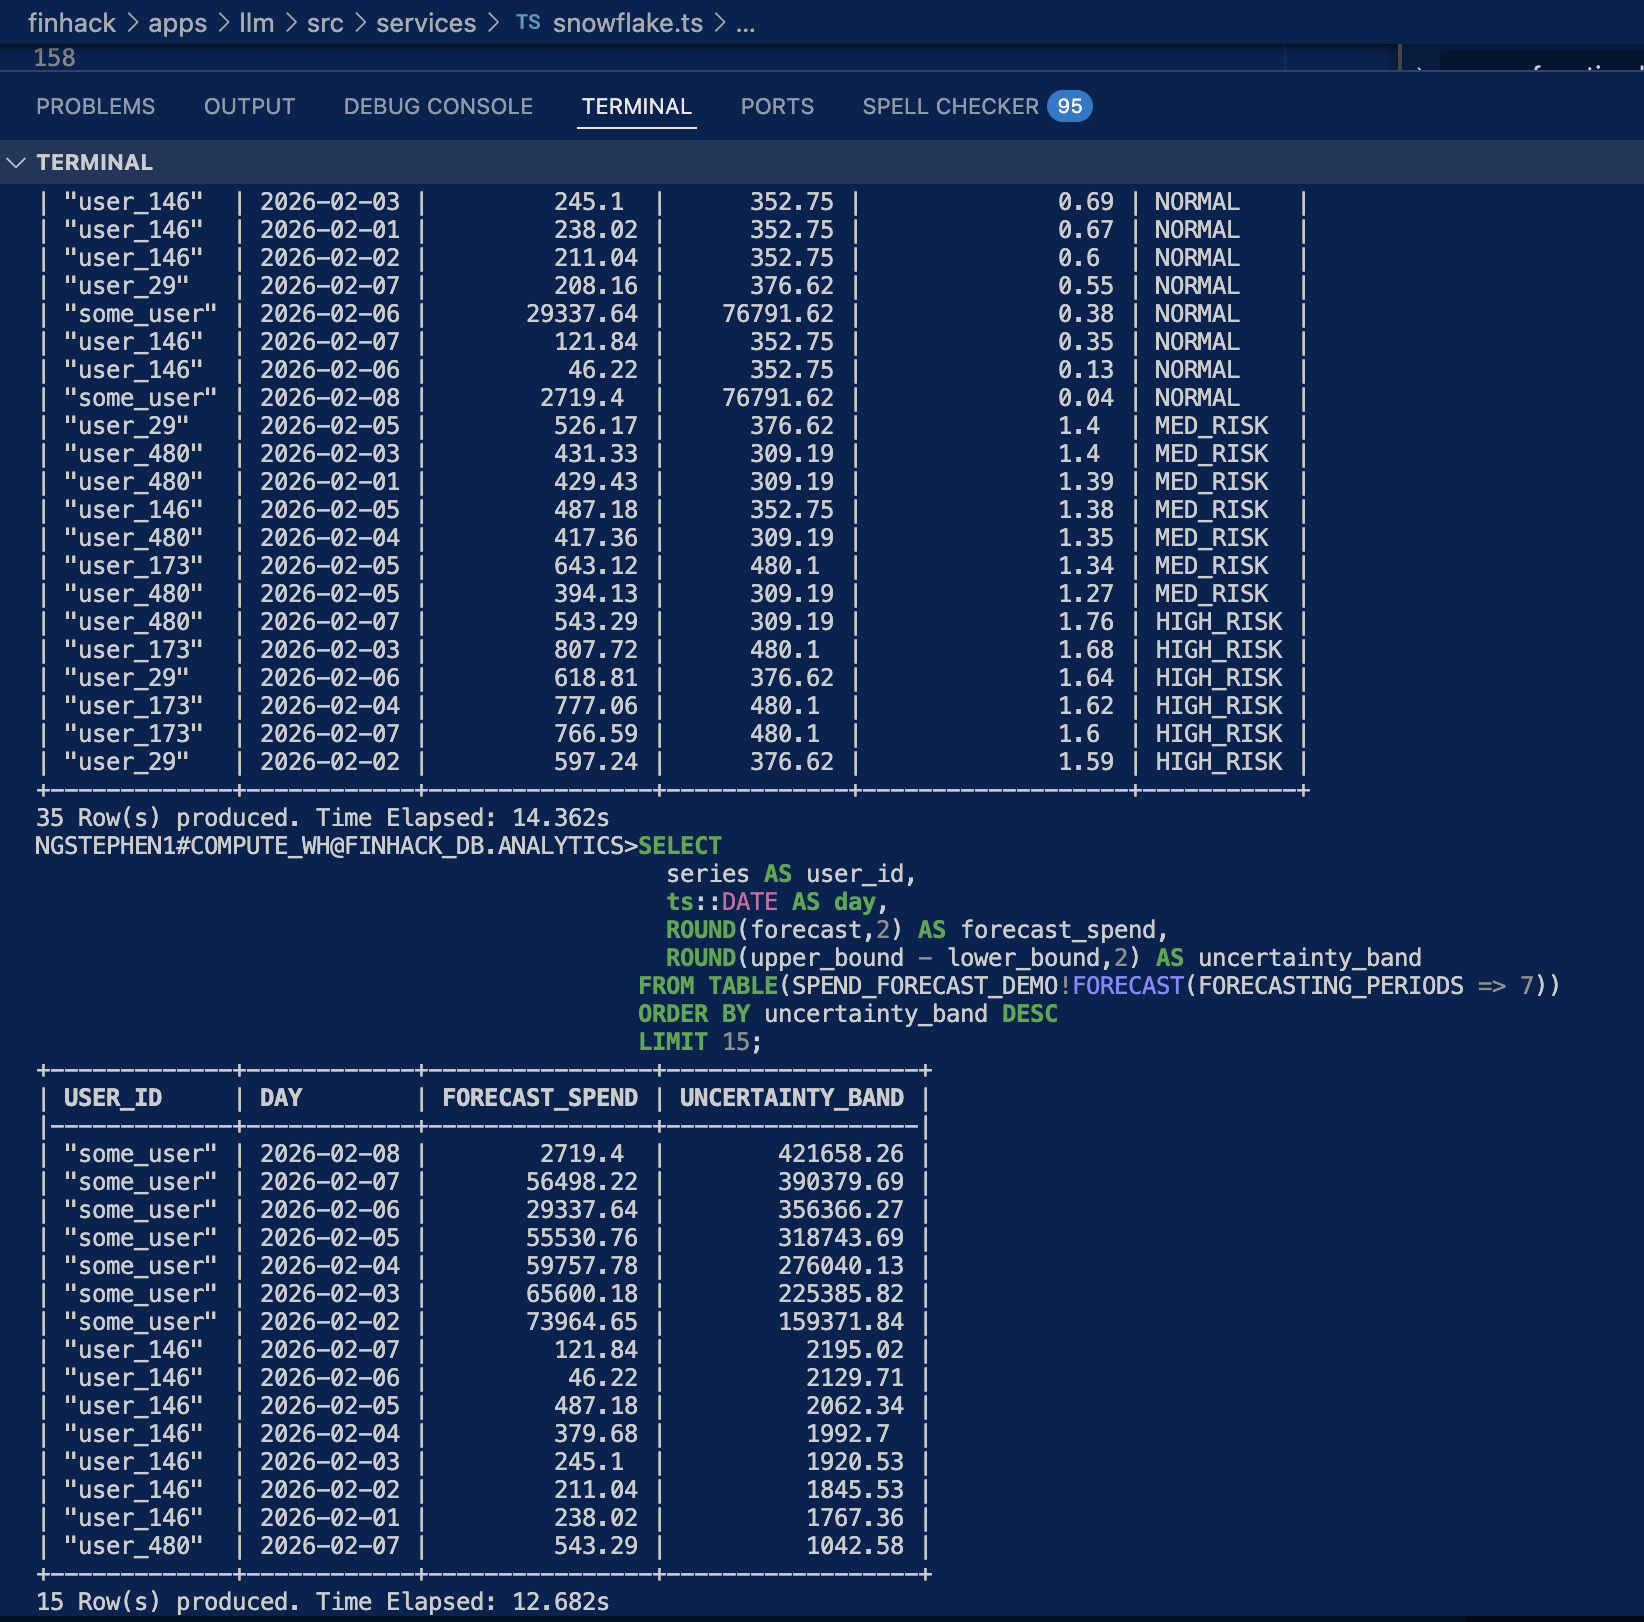The width and height of the screenshot is (1644, 1622).
Task: Click NORMAL label in the 0.69 row
Action: [x=1197, y=202]
